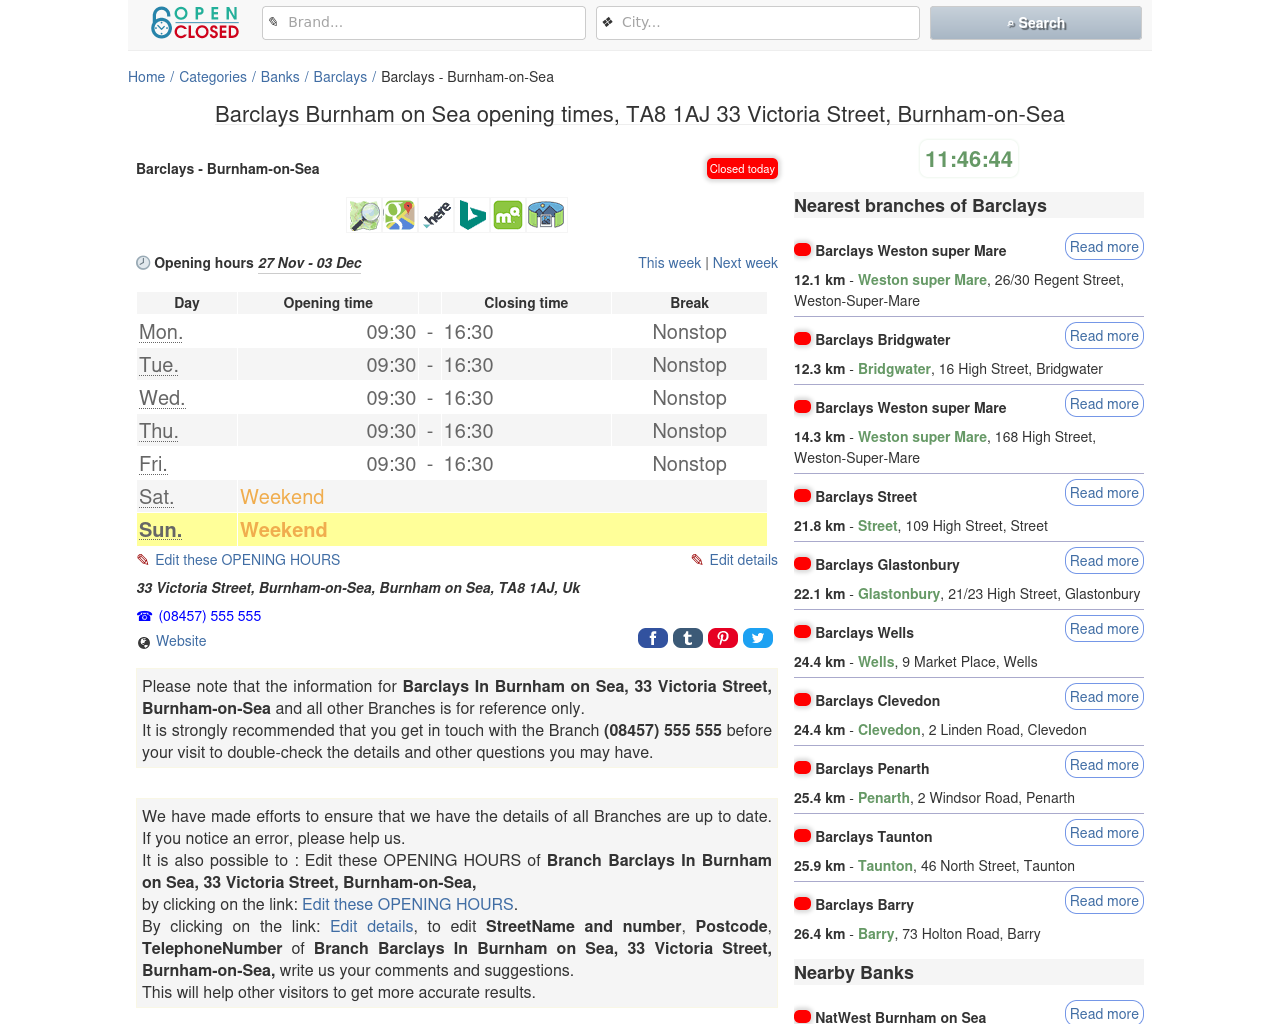
Task: Click the 11:46:44 clock display
Action: point(969,159)
